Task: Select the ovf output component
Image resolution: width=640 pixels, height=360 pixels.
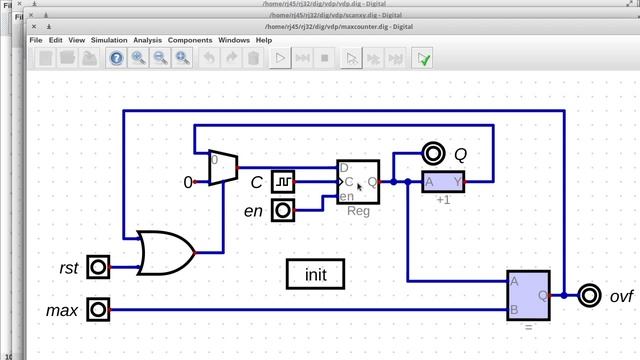Action: click(x=589, y=296)
